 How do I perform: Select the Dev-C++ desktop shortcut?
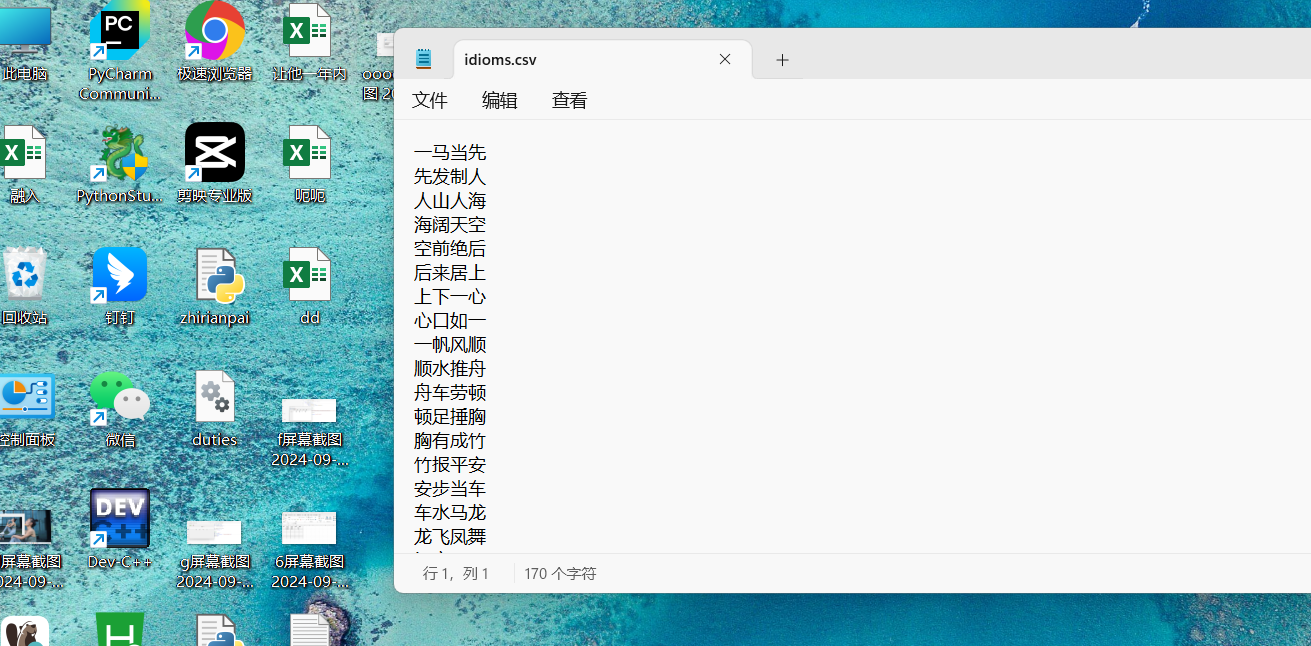(119, 530)
